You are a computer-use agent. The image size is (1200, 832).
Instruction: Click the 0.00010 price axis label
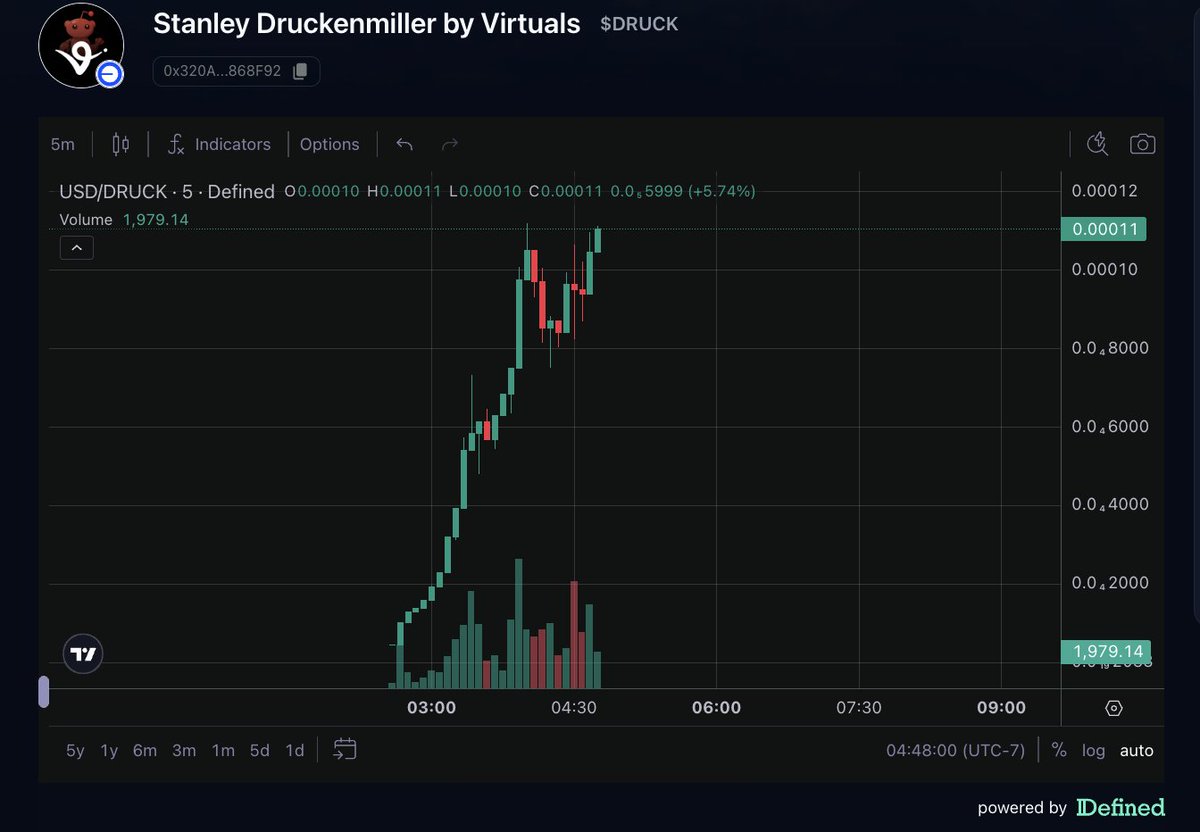[x=1104, y=270]
